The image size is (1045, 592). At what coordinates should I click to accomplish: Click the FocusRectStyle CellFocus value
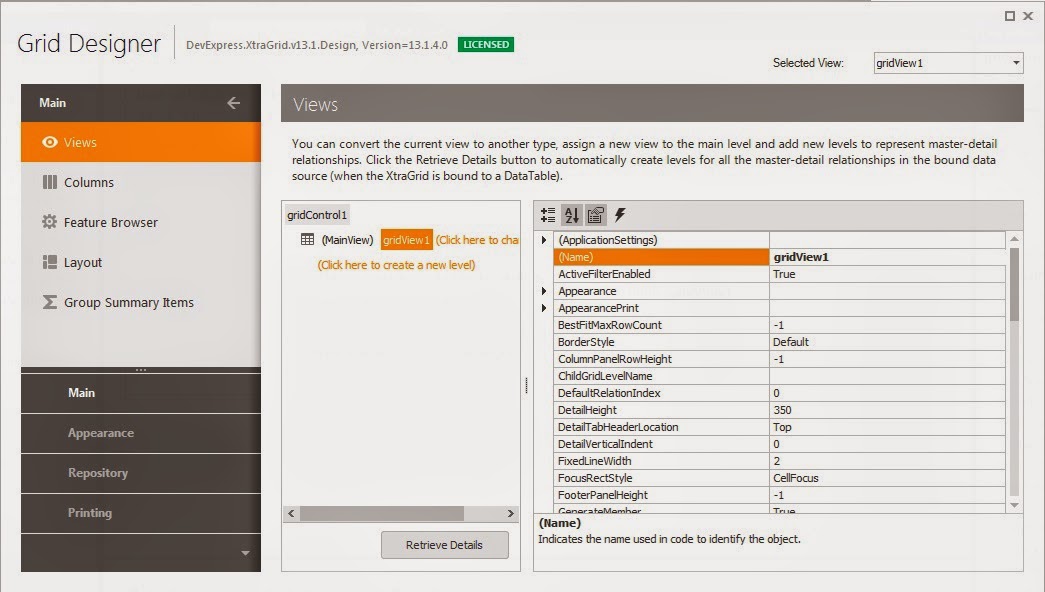[887, 478]
